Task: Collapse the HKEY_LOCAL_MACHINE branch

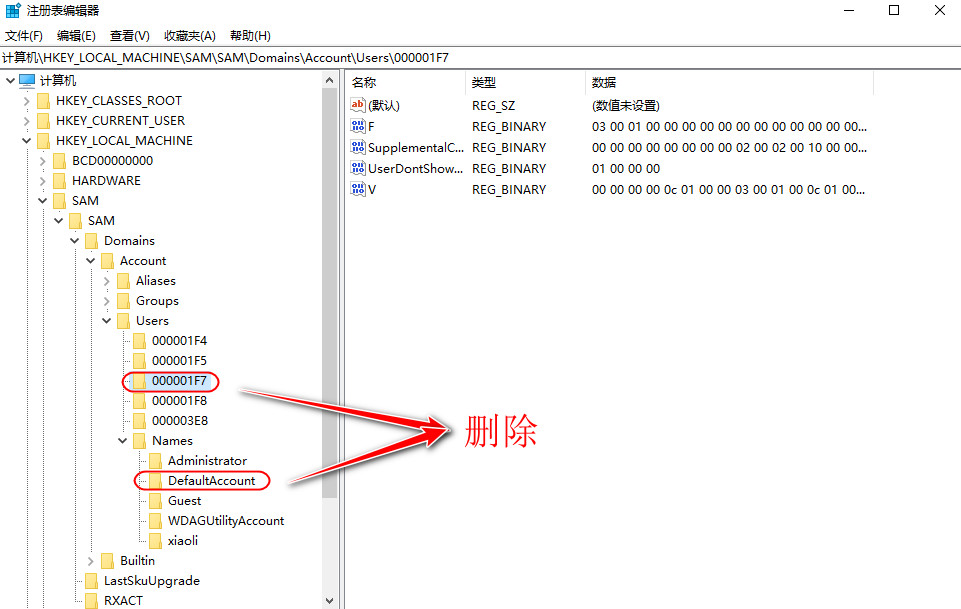Action: click(25, 140)
